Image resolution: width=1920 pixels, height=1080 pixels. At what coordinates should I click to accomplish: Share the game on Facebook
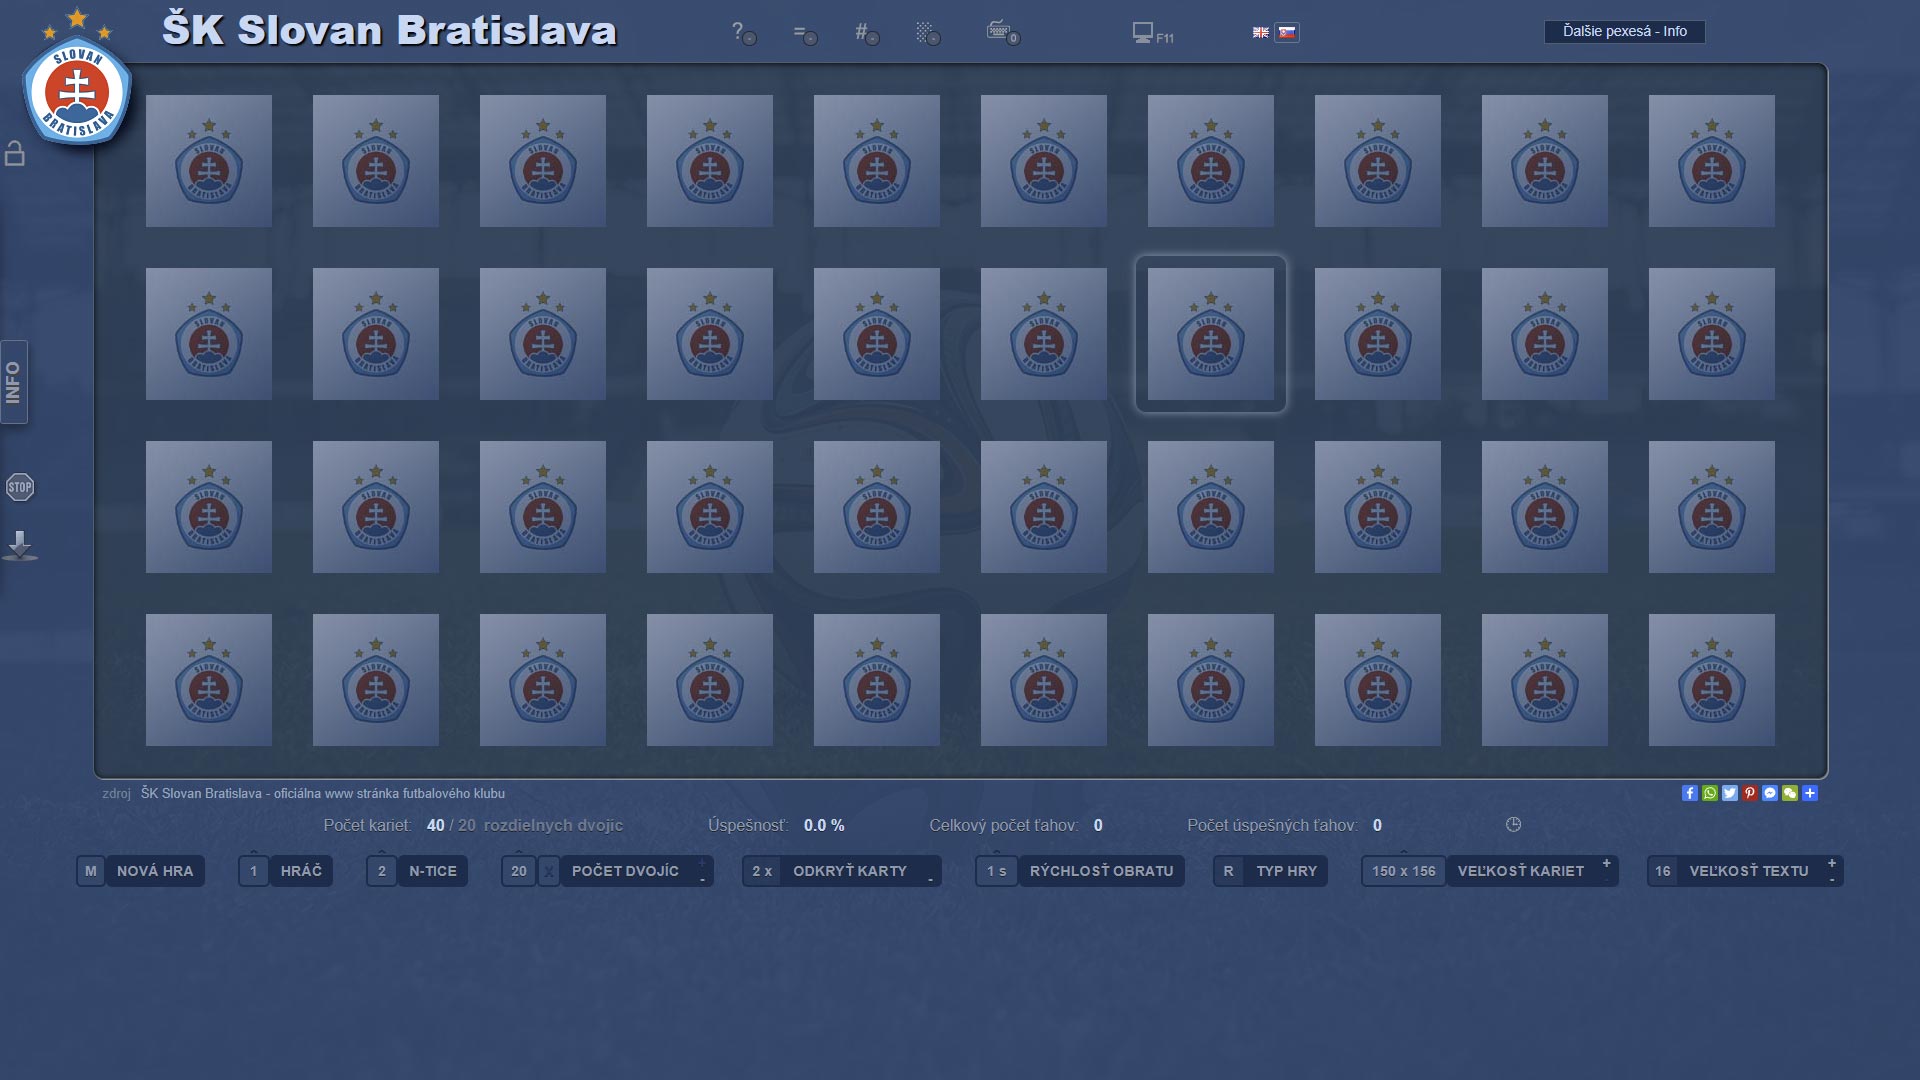point(1689,793)
